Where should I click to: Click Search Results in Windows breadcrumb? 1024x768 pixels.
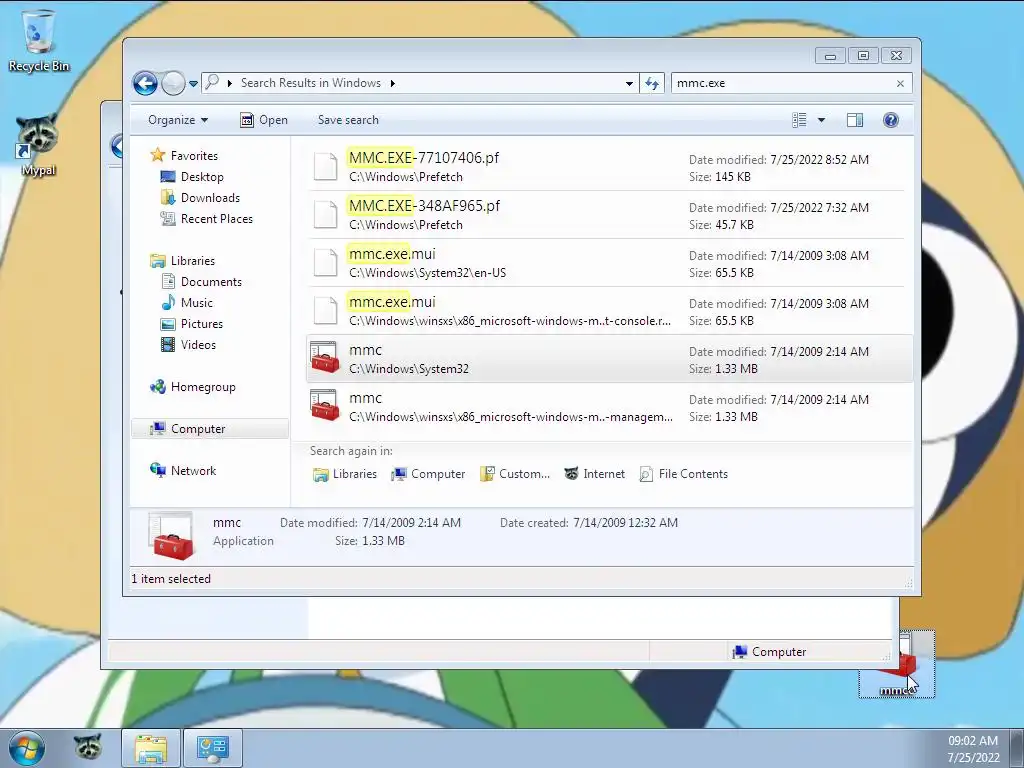pyautogui.click(x=311, y=83)
